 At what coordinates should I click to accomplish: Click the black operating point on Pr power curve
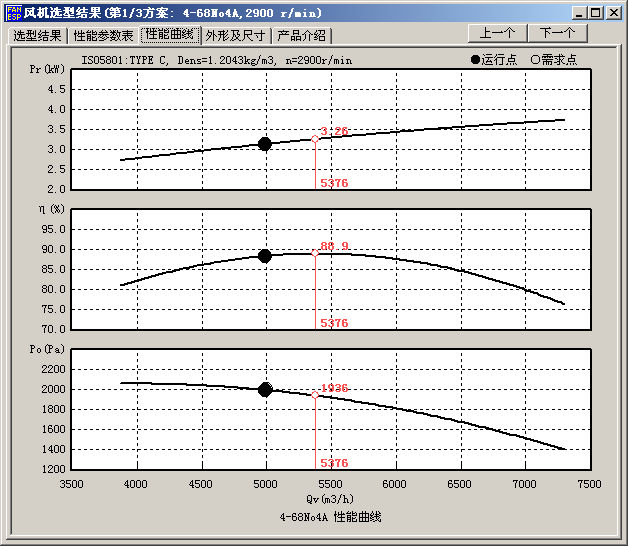click(265, 144)
